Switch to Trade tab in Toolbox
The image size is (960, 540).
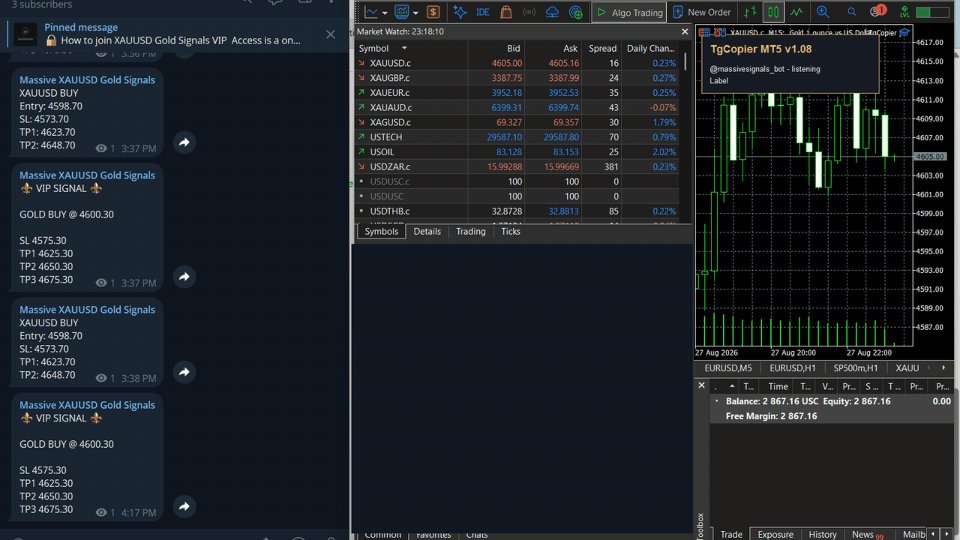tap(731, 534)
